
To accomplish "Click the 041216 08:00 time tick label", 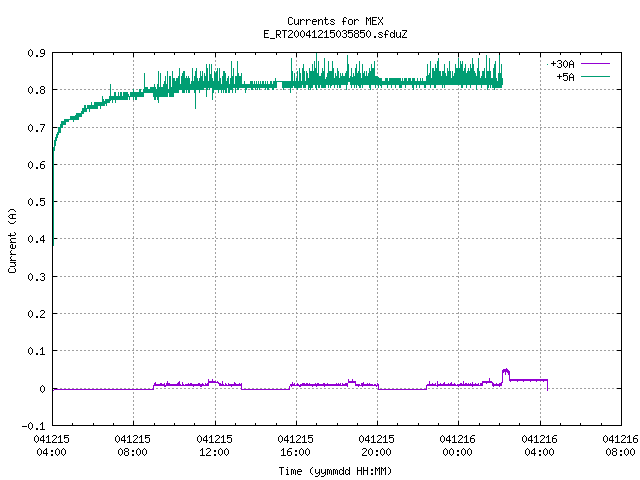I will tap(620, 446).
